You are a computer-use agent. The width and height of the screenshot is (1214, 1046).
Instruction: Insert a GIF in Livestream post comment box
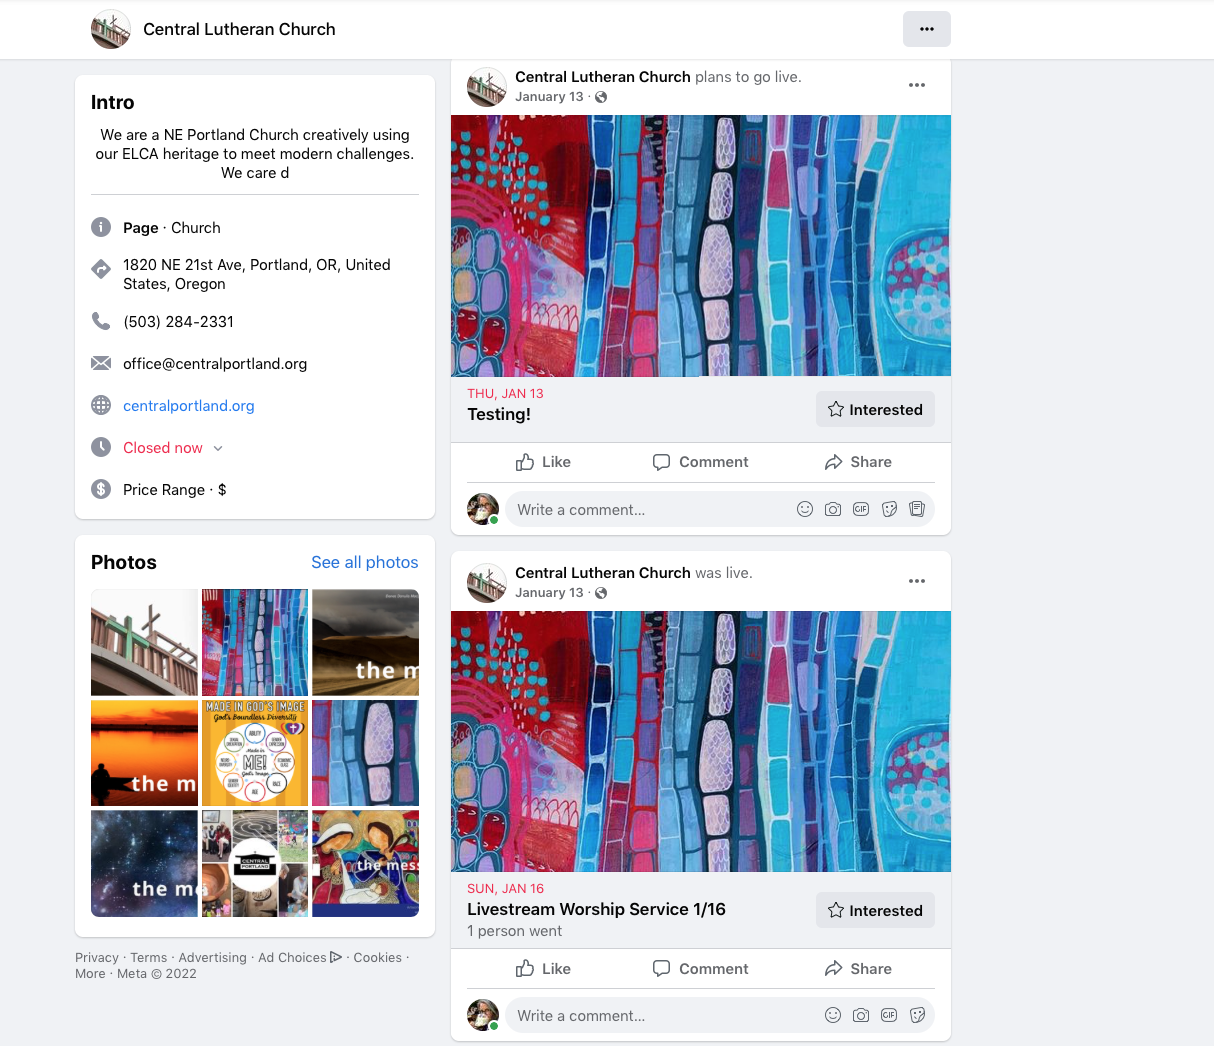pos(889,1015)
